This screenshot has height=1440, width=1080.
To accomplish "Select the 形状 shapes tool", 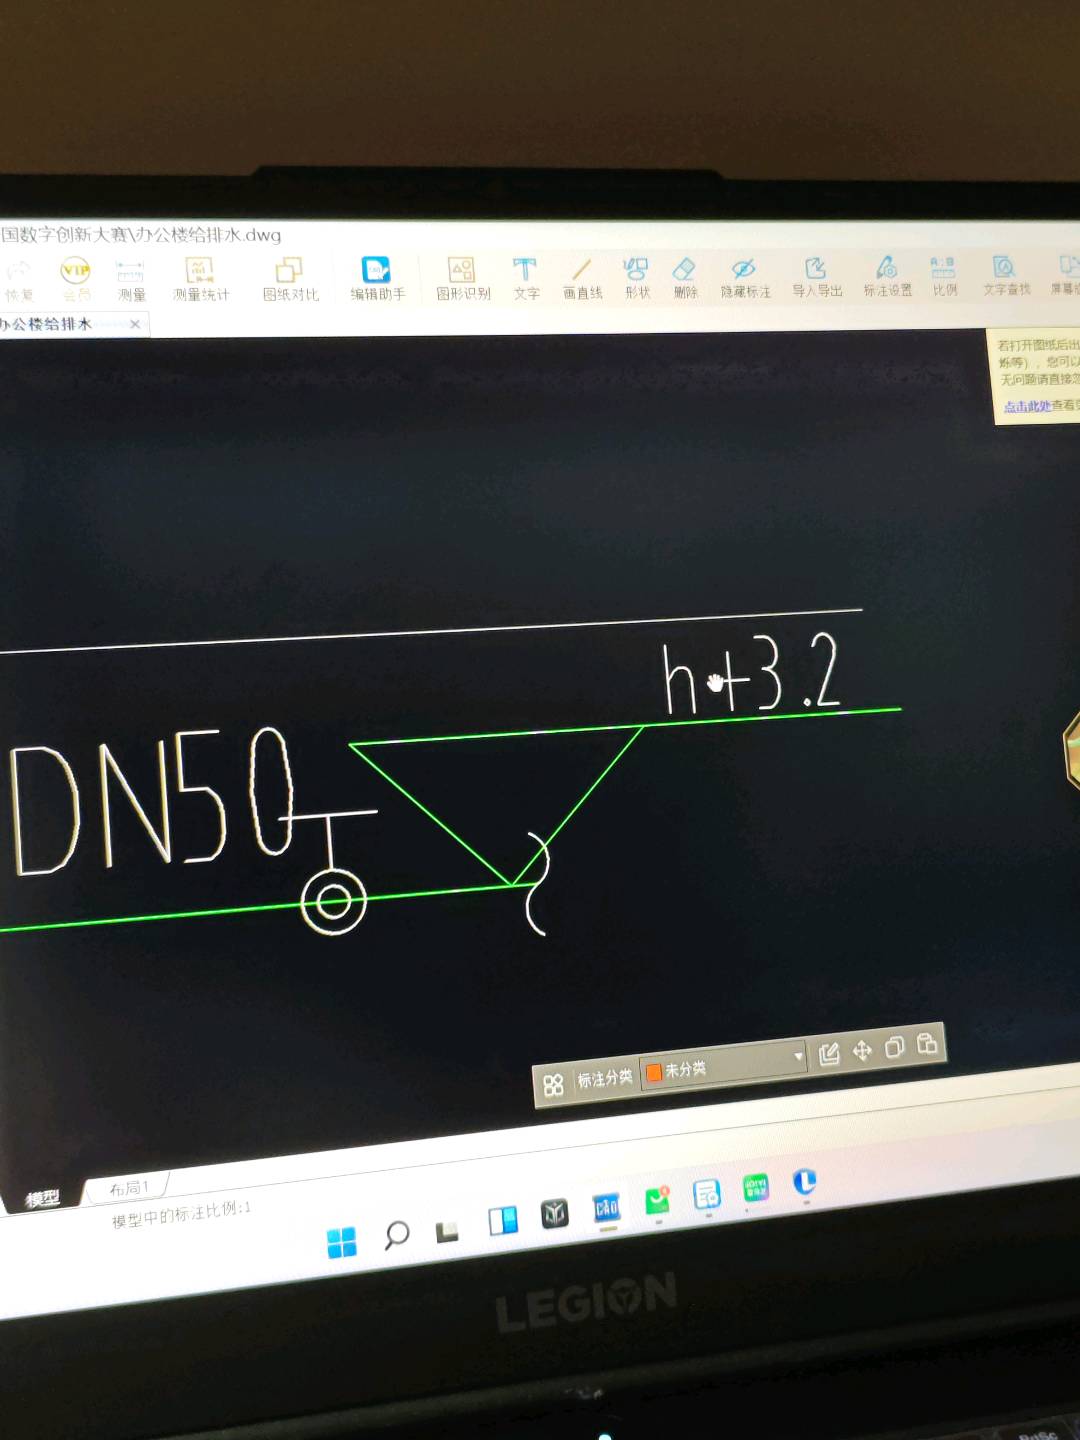I will (x=637, y=277).
